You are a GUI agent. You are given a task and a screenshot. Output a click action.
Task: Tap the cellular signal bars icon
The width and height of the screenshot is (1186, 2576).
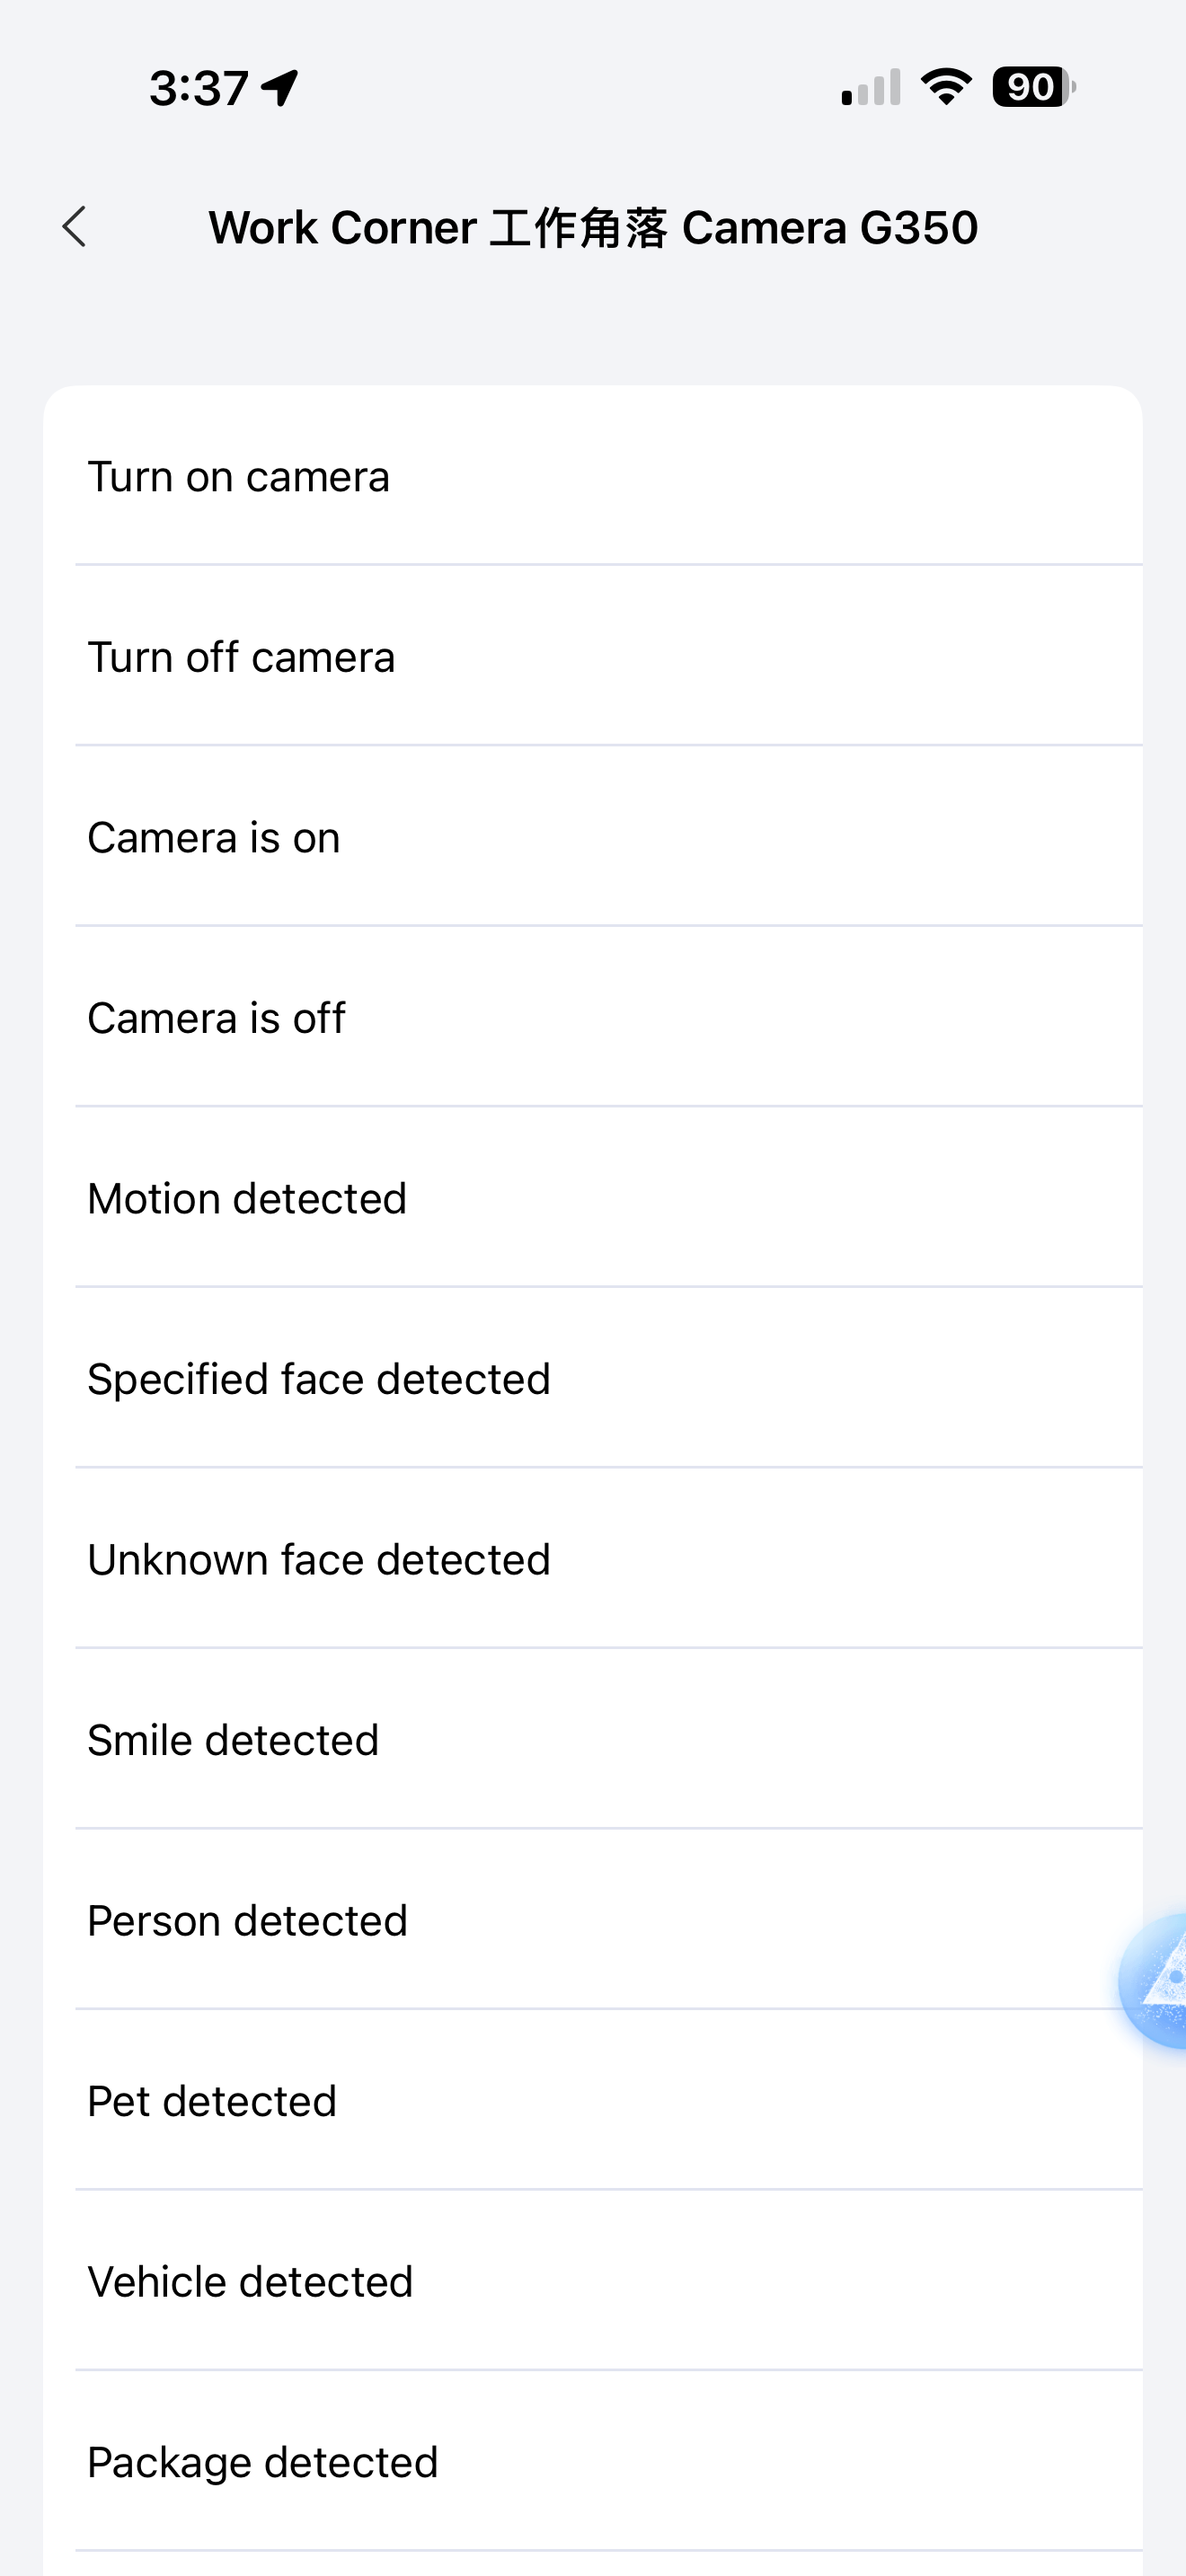(x=871, y=88)
